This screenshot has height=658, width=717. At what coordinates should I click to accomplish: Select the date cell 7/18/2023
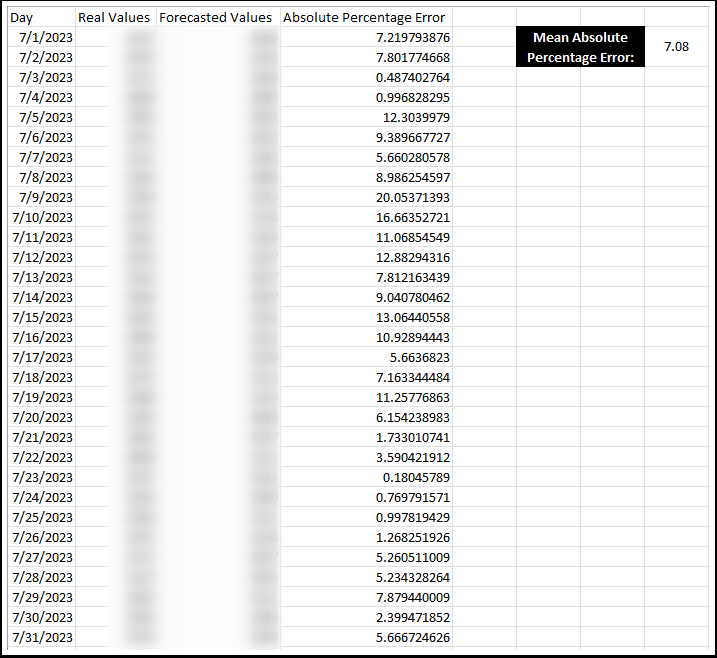pos(42,377)
